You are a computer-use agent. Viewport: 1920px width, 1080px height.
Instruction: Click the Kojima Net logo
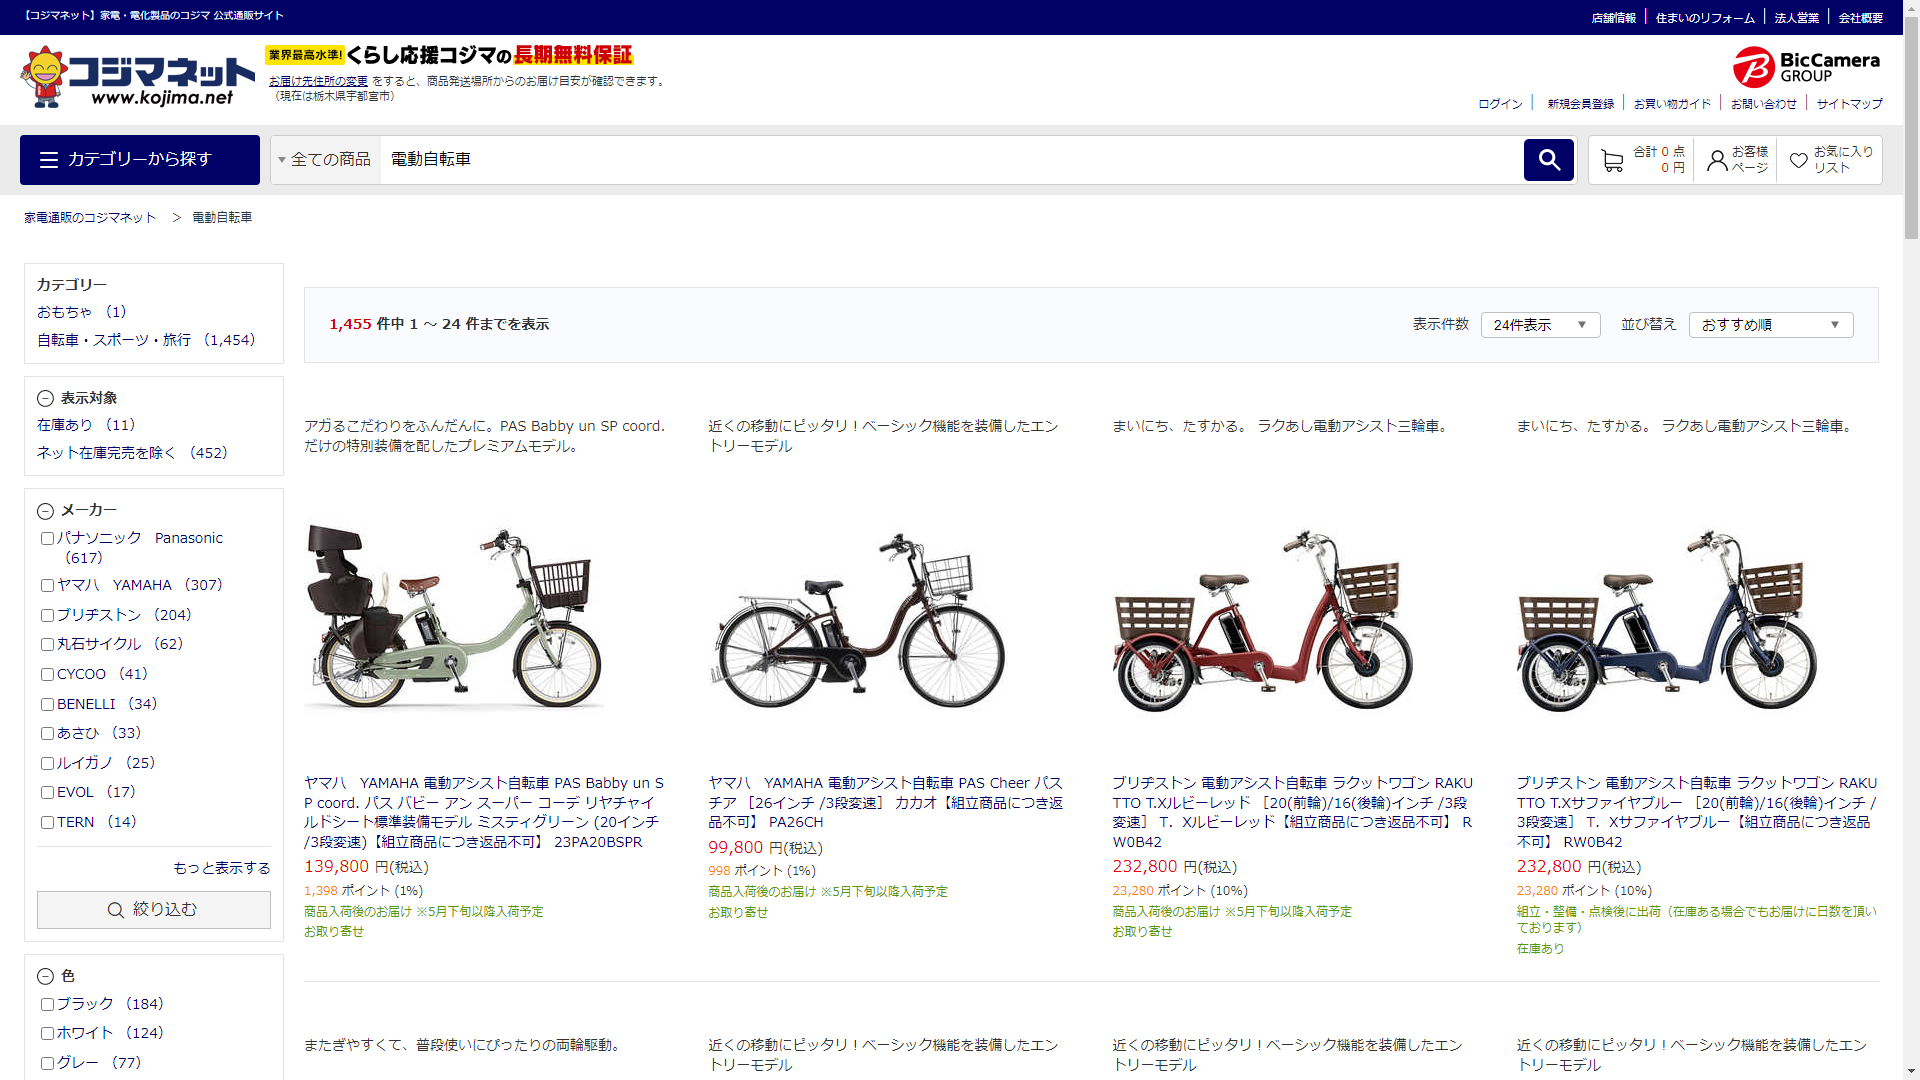pyautogui.click(x=137, y=77)
